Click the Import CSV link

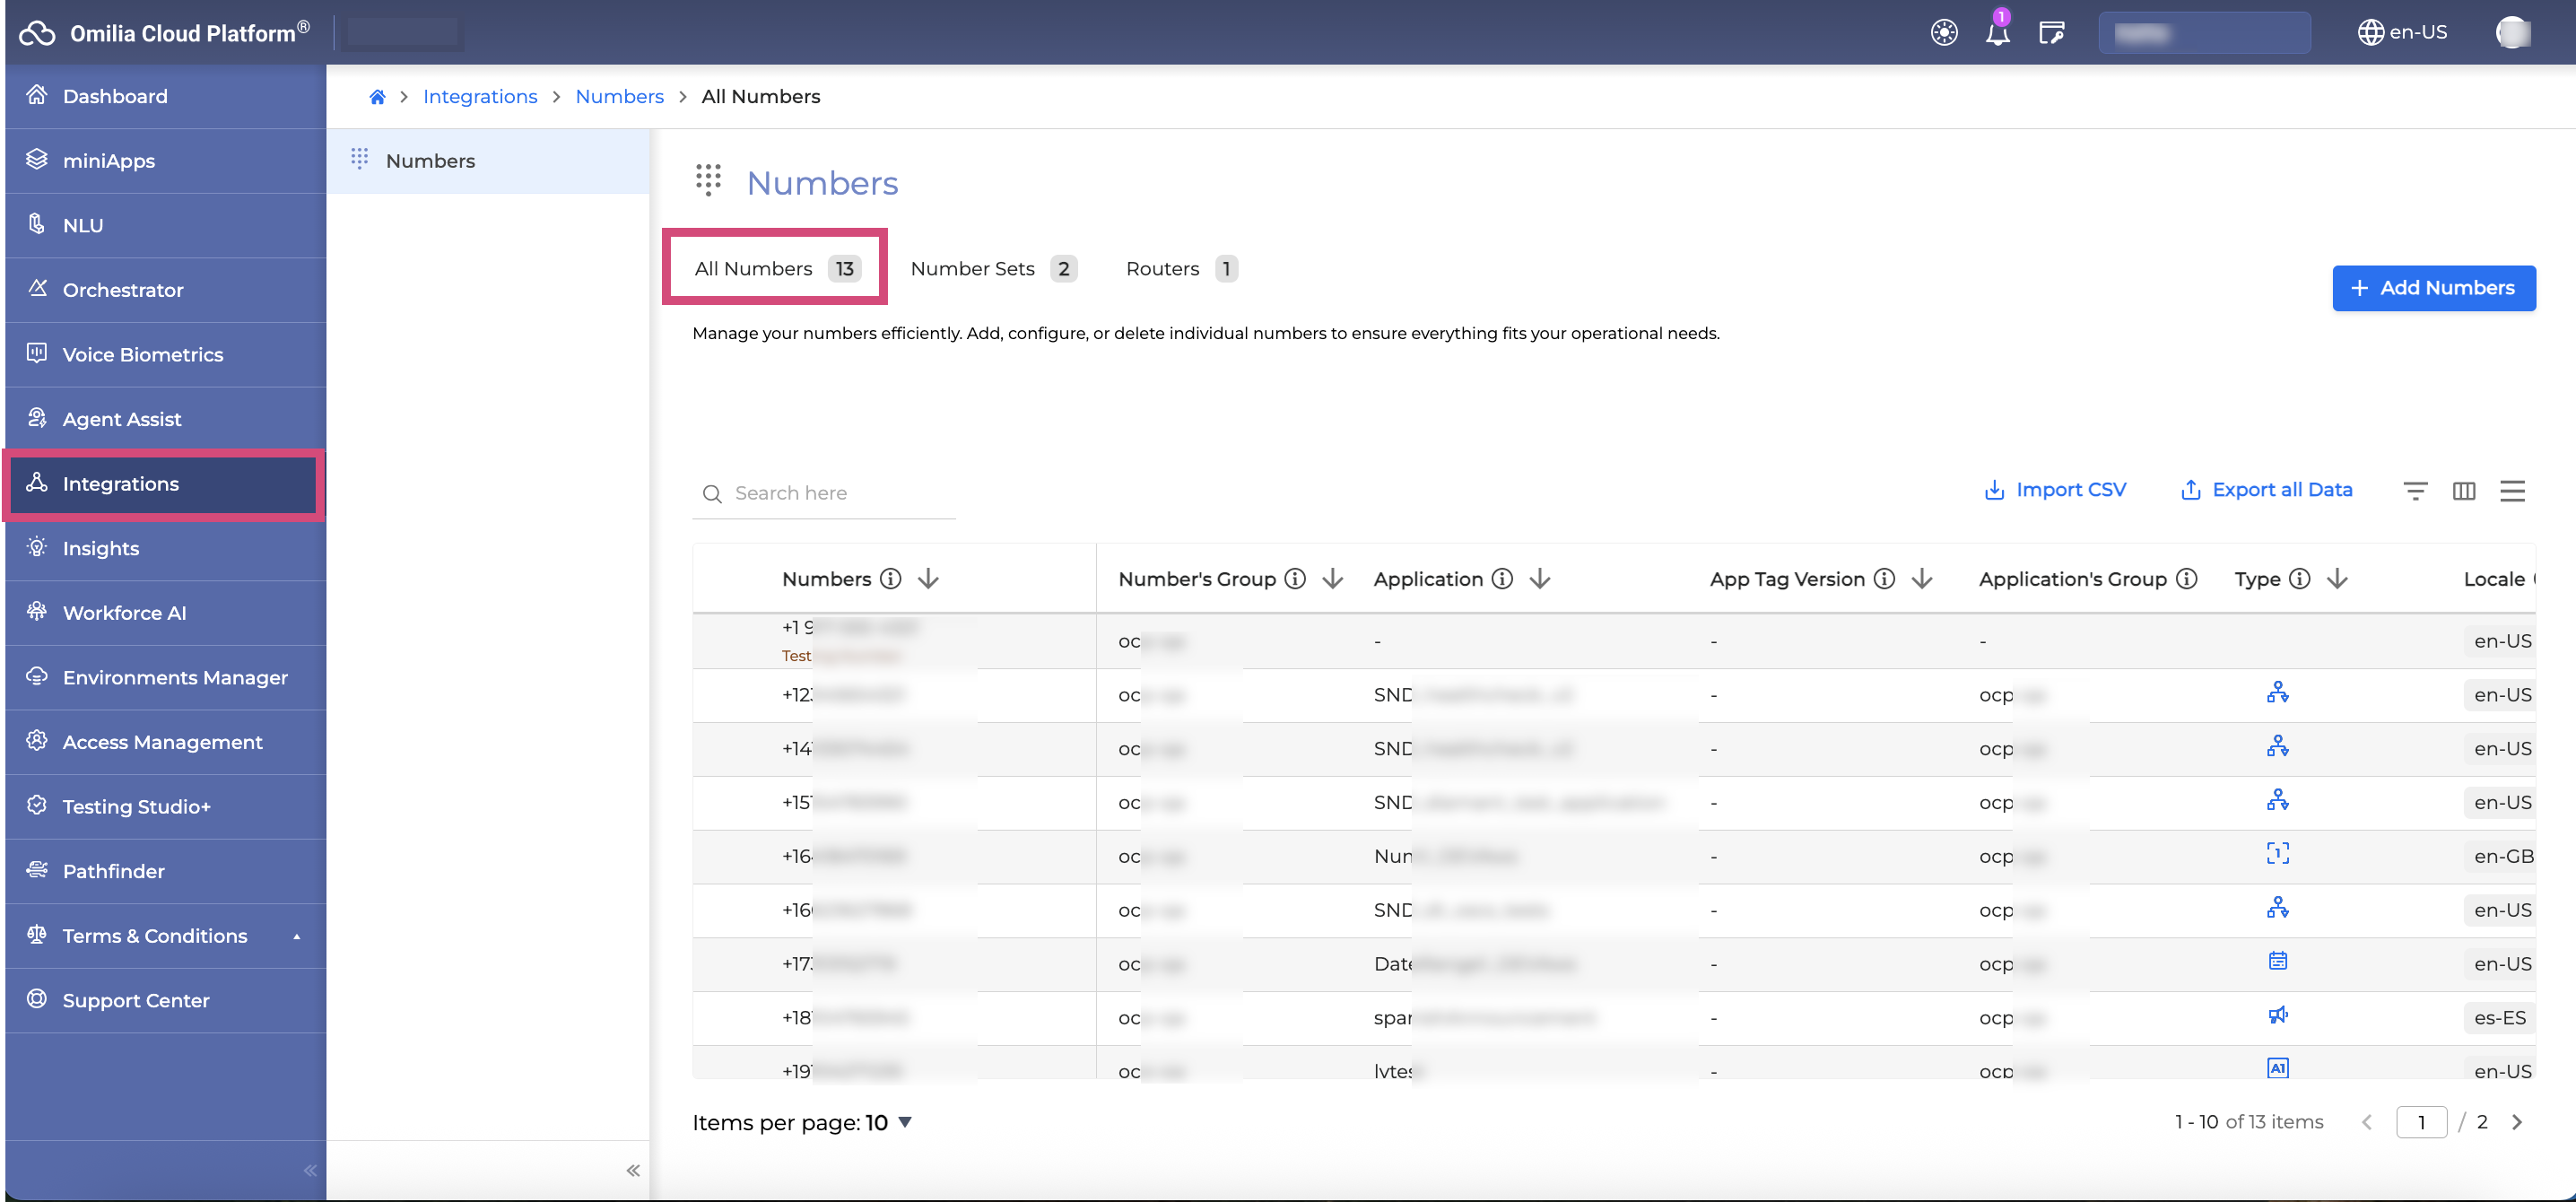2055,490
